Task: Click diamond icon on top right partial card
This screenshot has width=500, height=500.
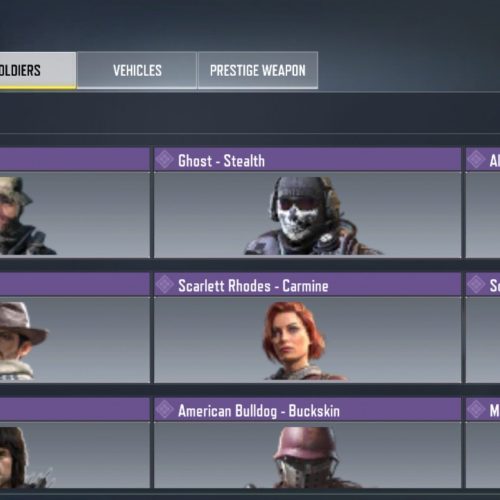Action: (x=476, y=159)
